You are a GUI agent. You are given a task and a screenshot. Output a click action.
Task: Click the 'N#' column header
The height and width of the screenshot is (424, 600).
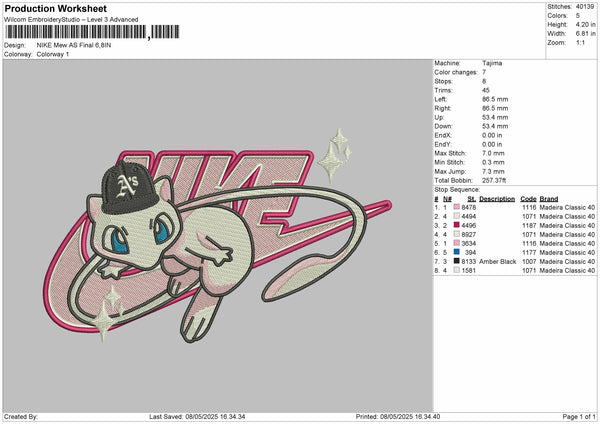point(447,199)
